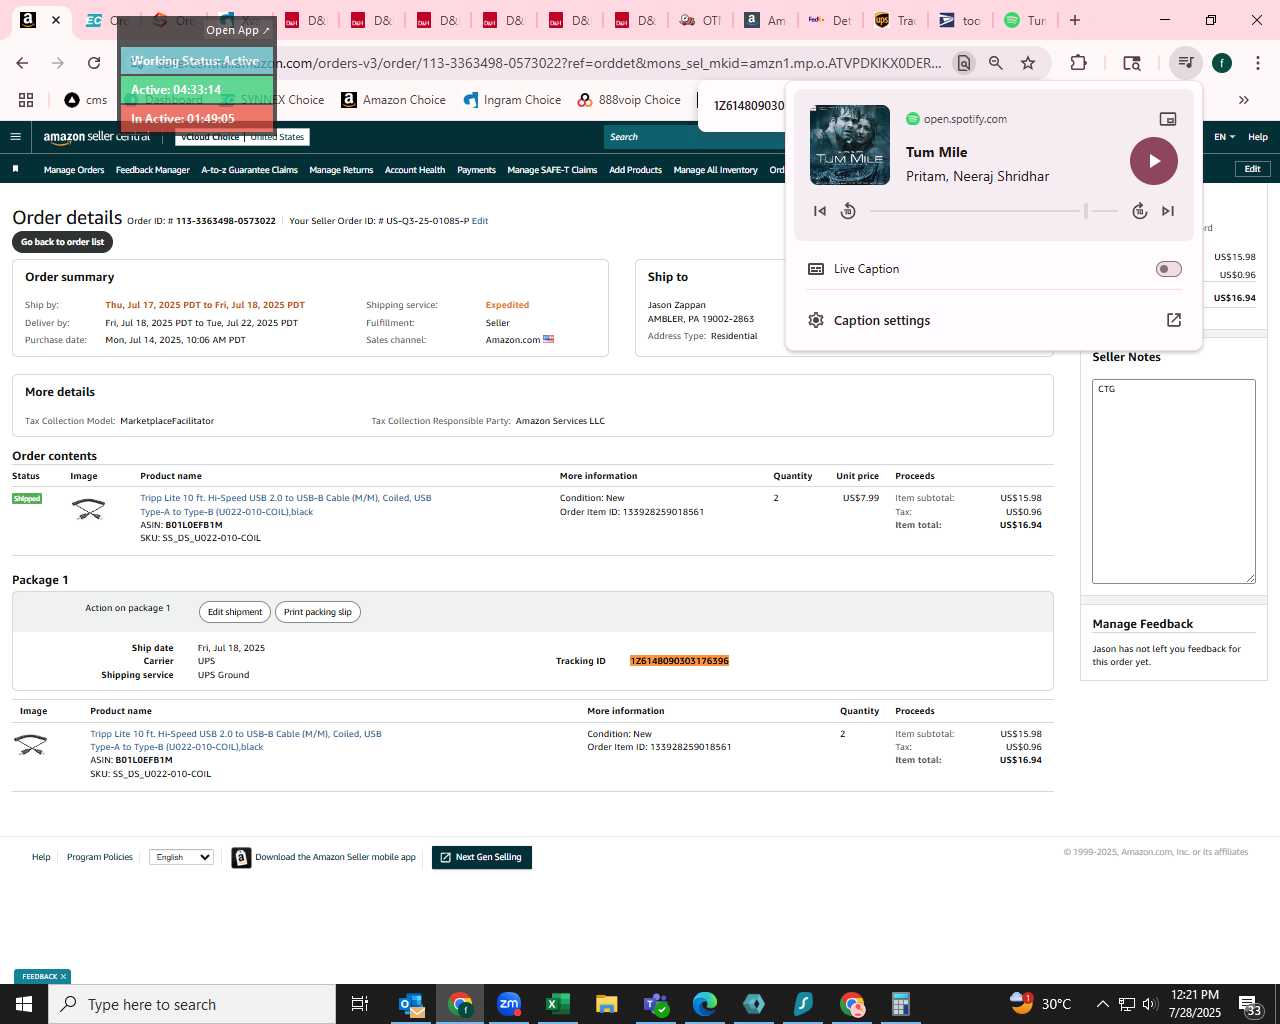
Task: Switch to the OTI browser tab
Action: (699, 20)
